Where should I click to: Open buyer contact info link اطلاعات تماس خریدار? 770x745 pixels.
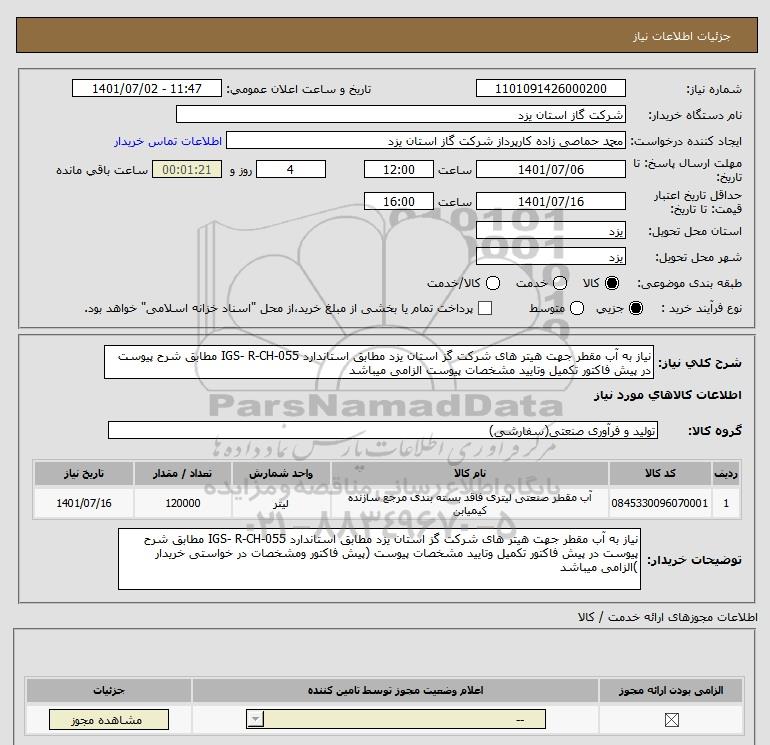click(168, 141)
